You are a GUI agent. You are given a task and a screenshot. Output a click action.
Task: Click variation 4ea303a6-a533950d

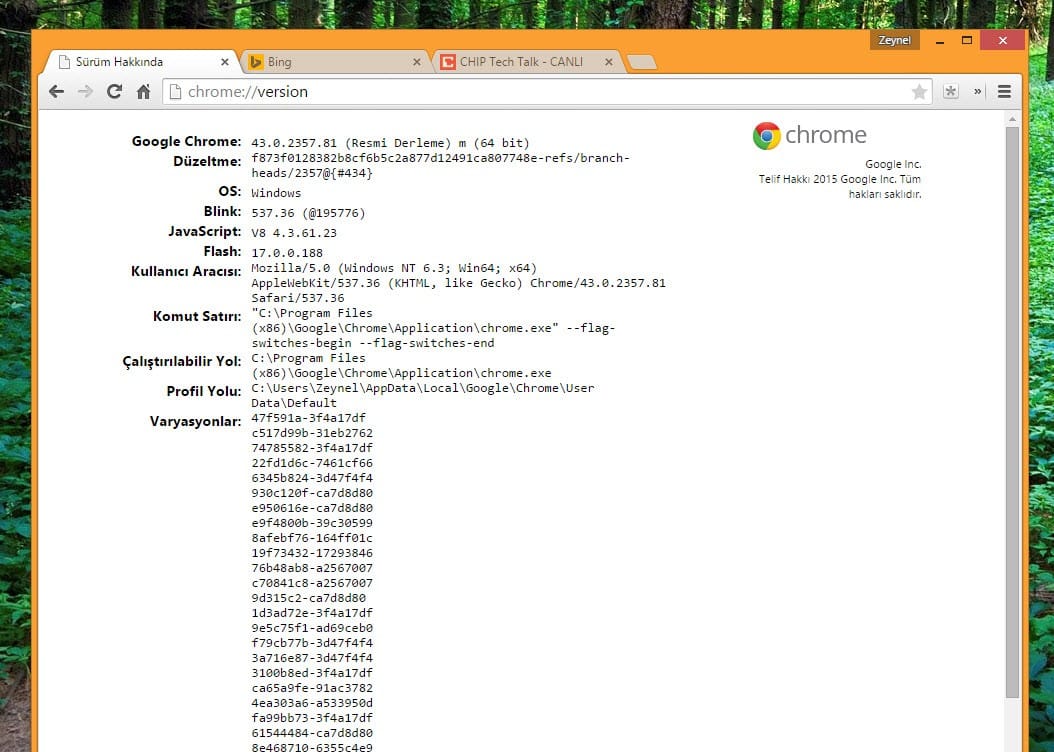pos(312,703)
